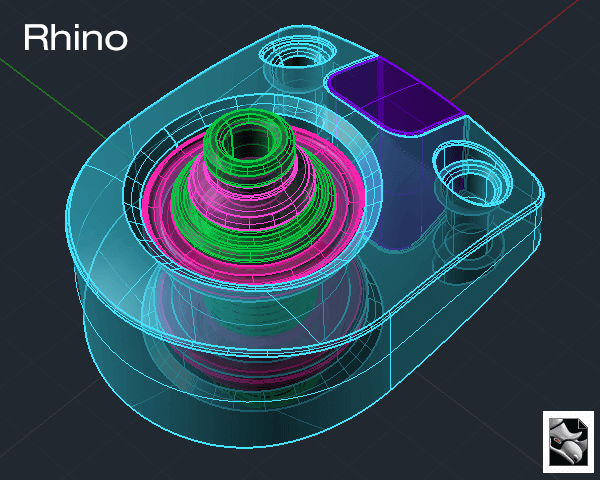
Task: Click the Rhino file icon thumbnail
Action: (568, 441)
